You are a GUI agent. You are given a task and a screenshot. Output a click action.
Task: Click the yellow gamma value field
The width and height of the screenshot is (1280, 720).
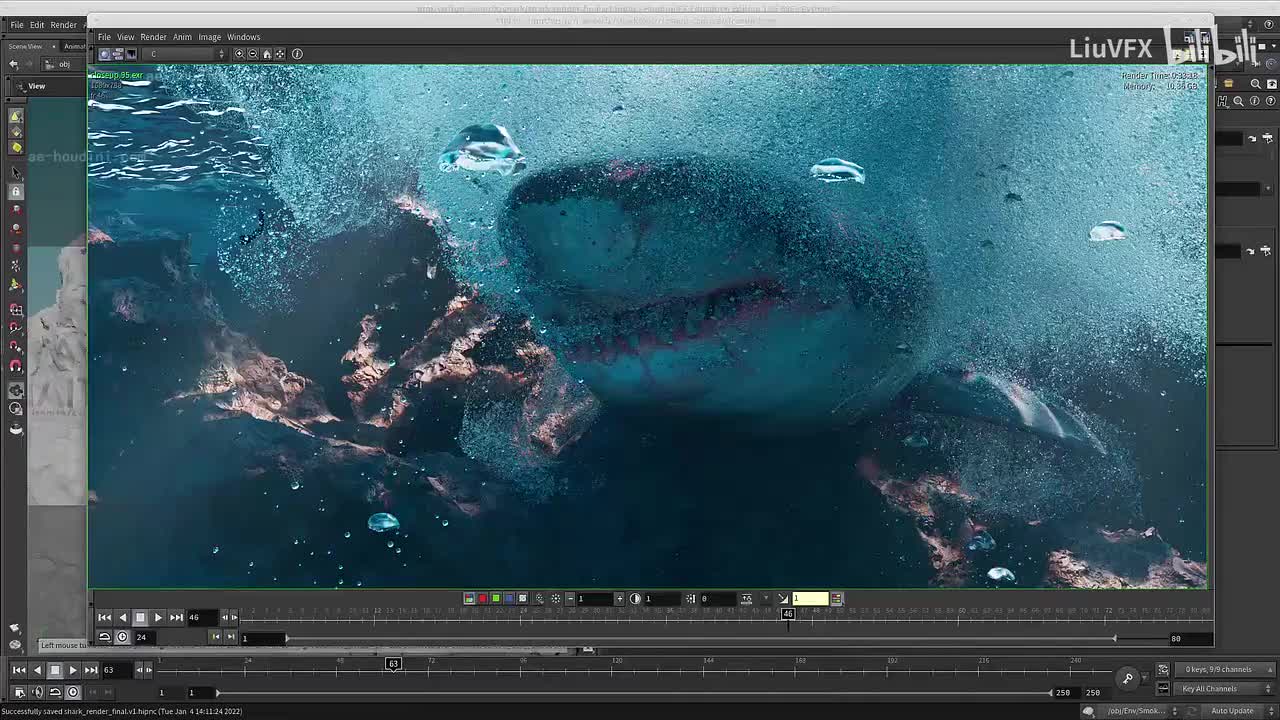[810, 599]
